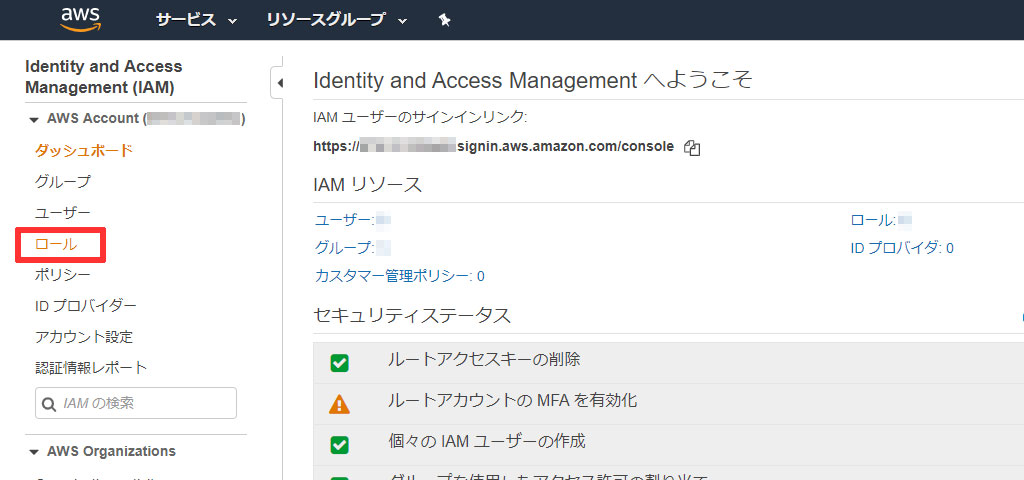Open 認証情報レポート page
Screen dimensions: 1024x480
tap(91, 368)
